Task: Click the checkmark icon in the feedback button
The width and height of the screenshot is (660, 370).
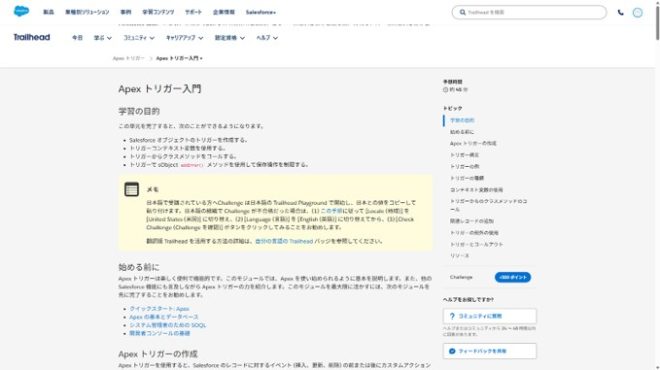Action: (x=452, y=351)
